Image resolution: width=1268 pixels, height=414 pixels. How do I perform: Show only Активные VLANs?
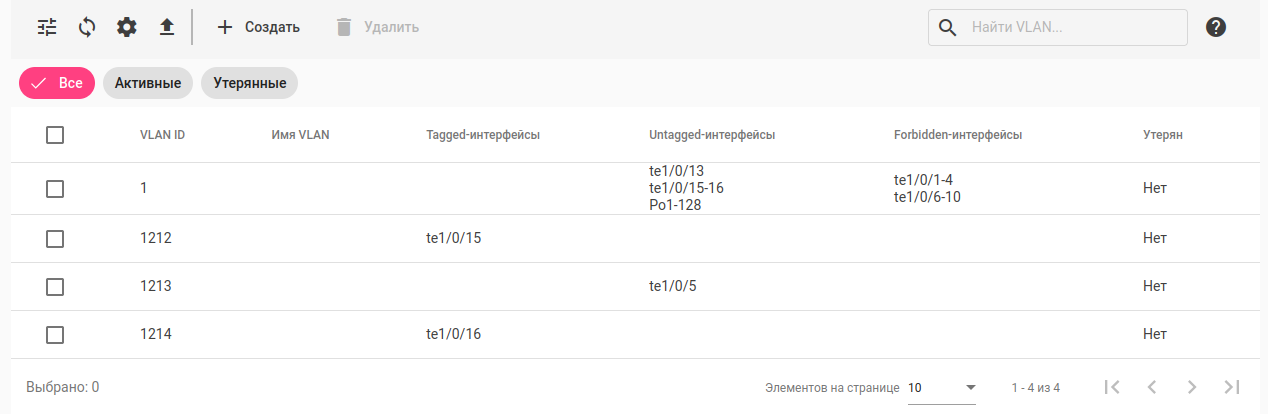148,83
